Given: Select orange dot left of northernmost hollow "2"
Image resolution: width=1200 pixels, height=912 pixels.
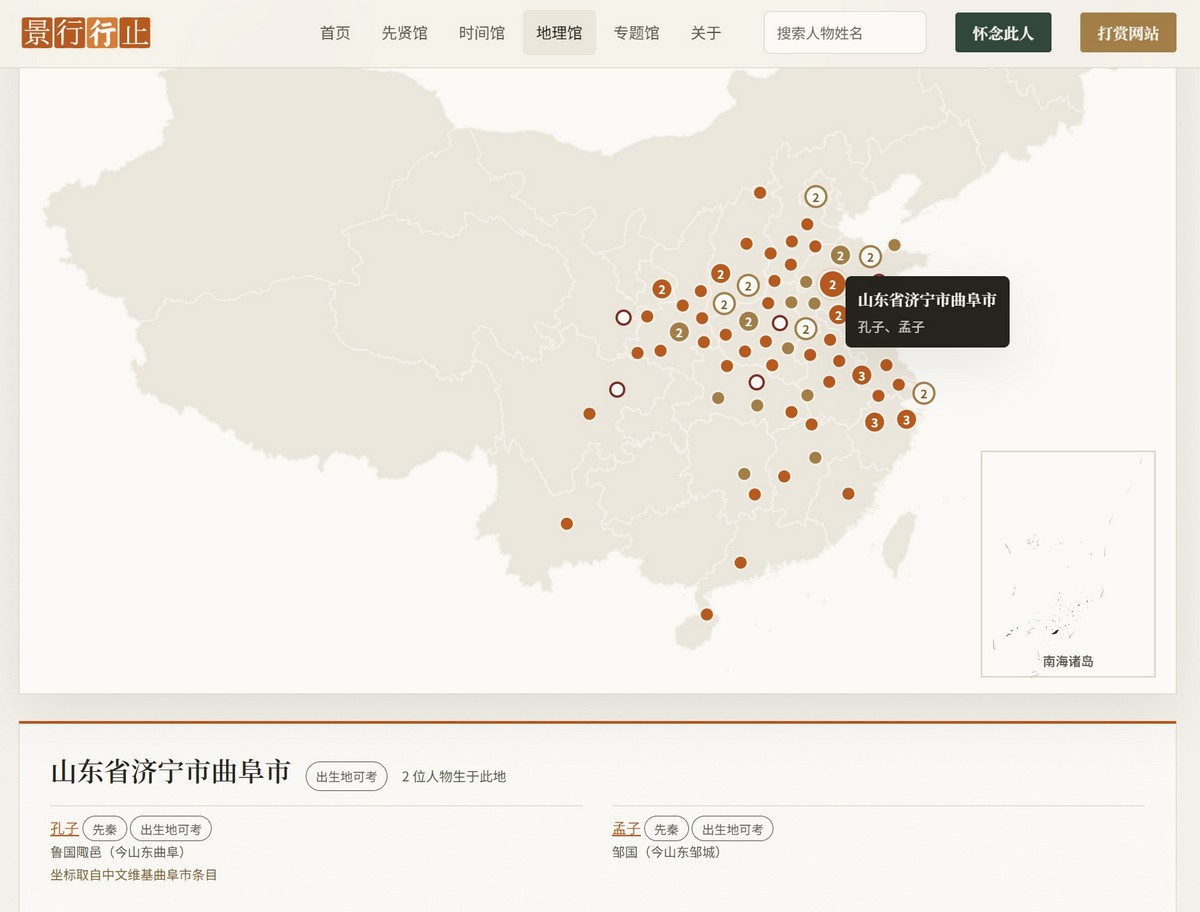Looking at the screenshot, I should click(760, 192).
